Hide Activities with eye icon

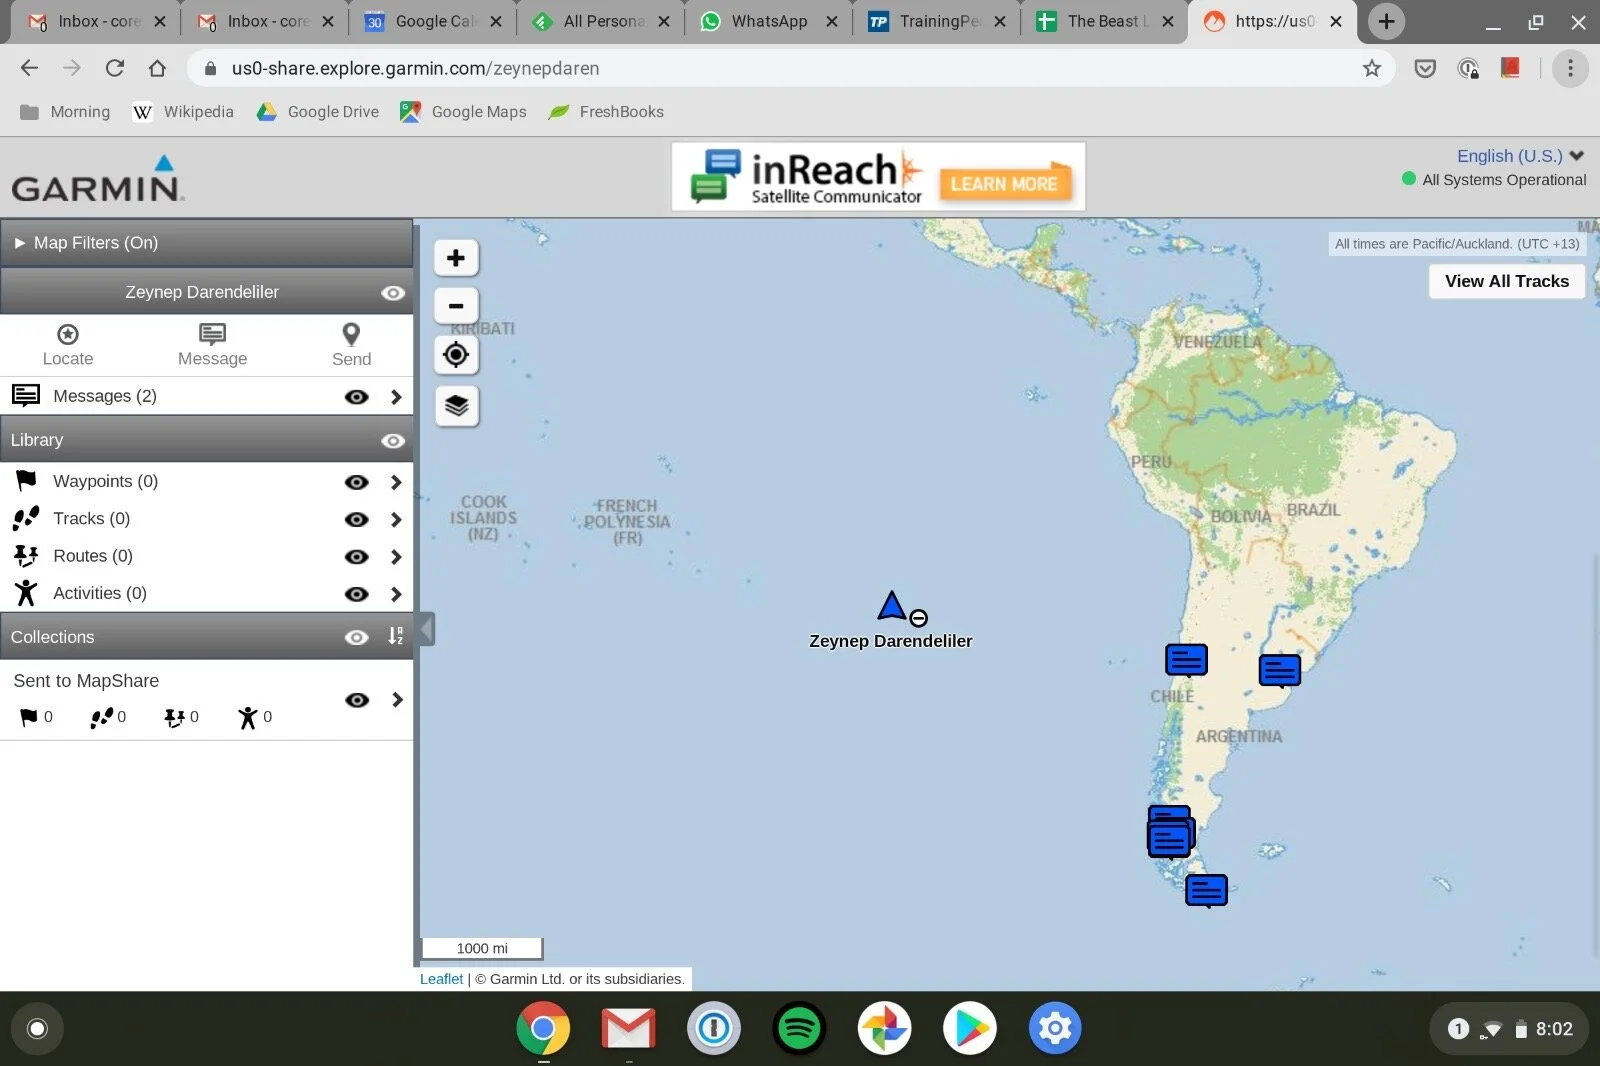[x=356, y=594]
